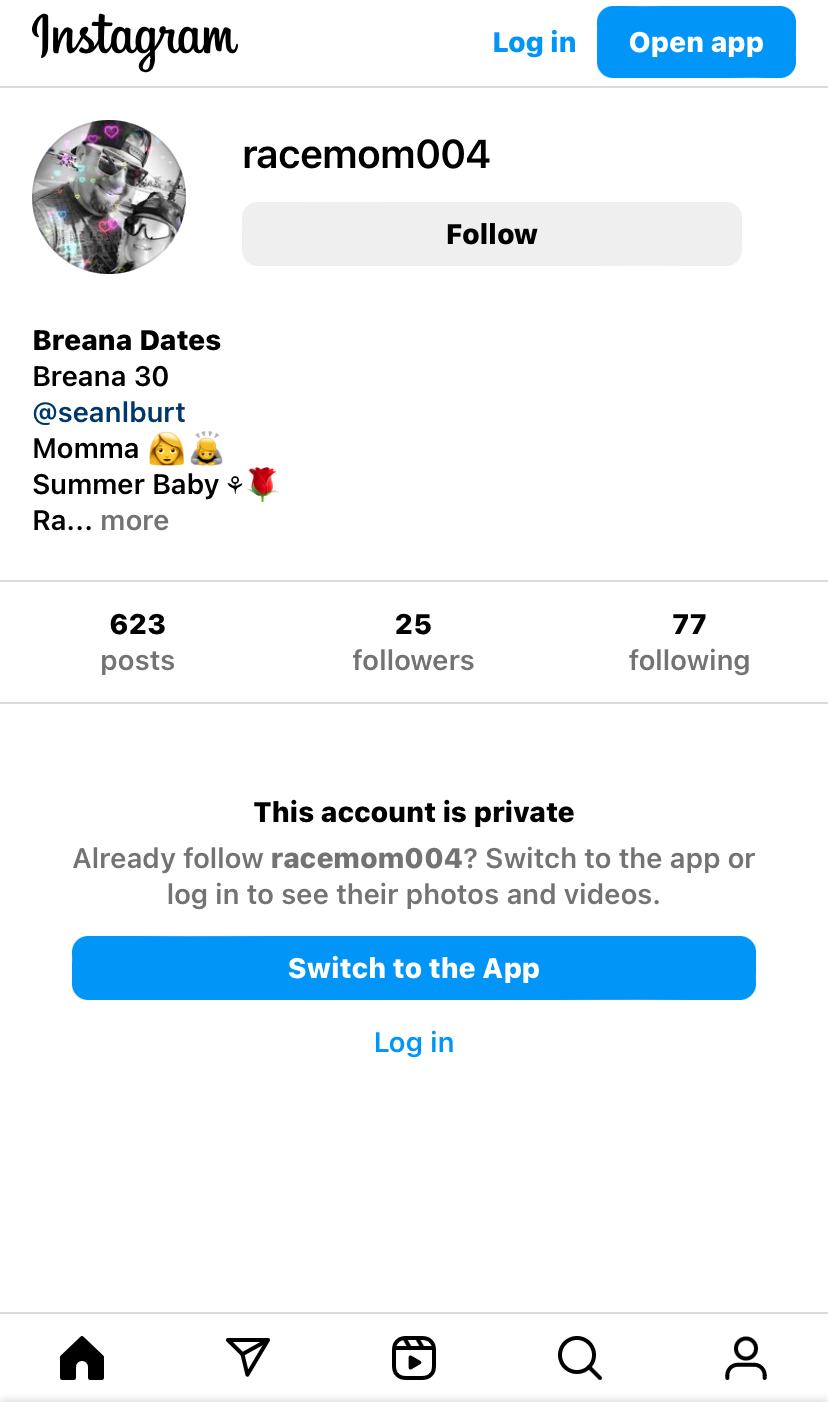Select the 623 posts stat
The height and width of the screenshot is (1402, 828).
(138, 642)
